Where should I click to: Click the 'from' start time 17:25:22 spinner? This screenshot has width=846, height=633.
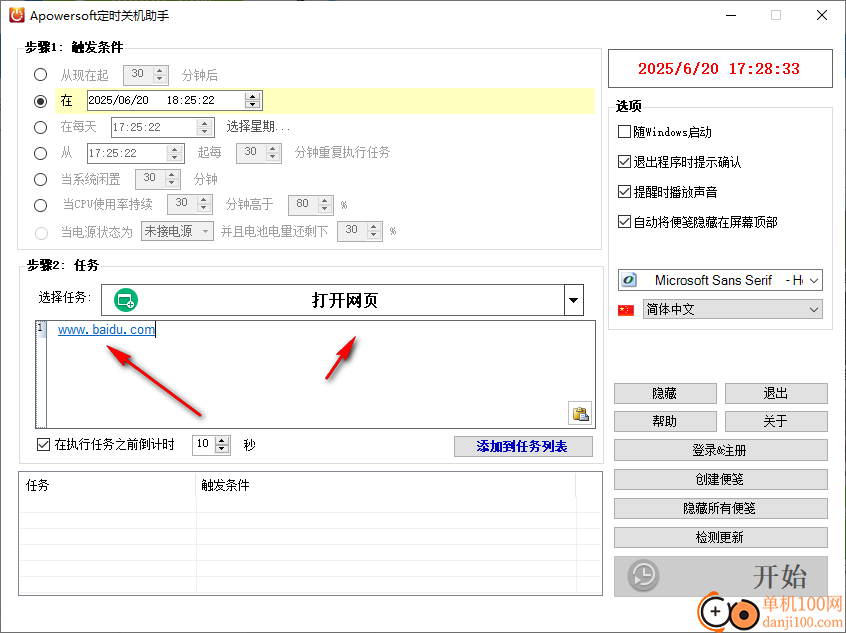coord(174,153)
